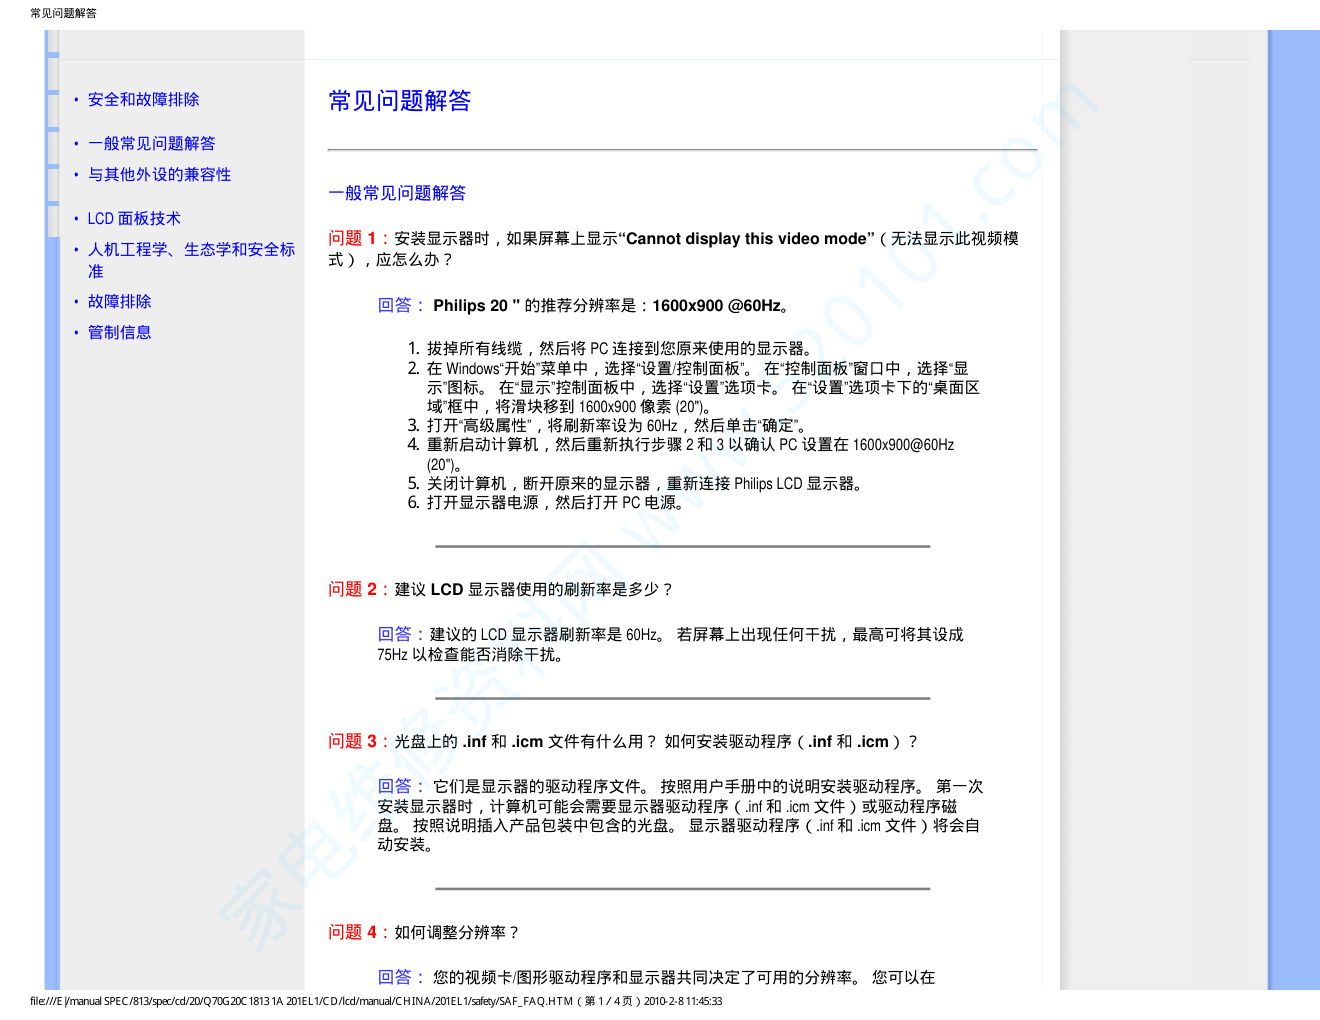Click list step 6 about 打开显示器电源
1320x1020 pixels.
(x=554, y=503)
